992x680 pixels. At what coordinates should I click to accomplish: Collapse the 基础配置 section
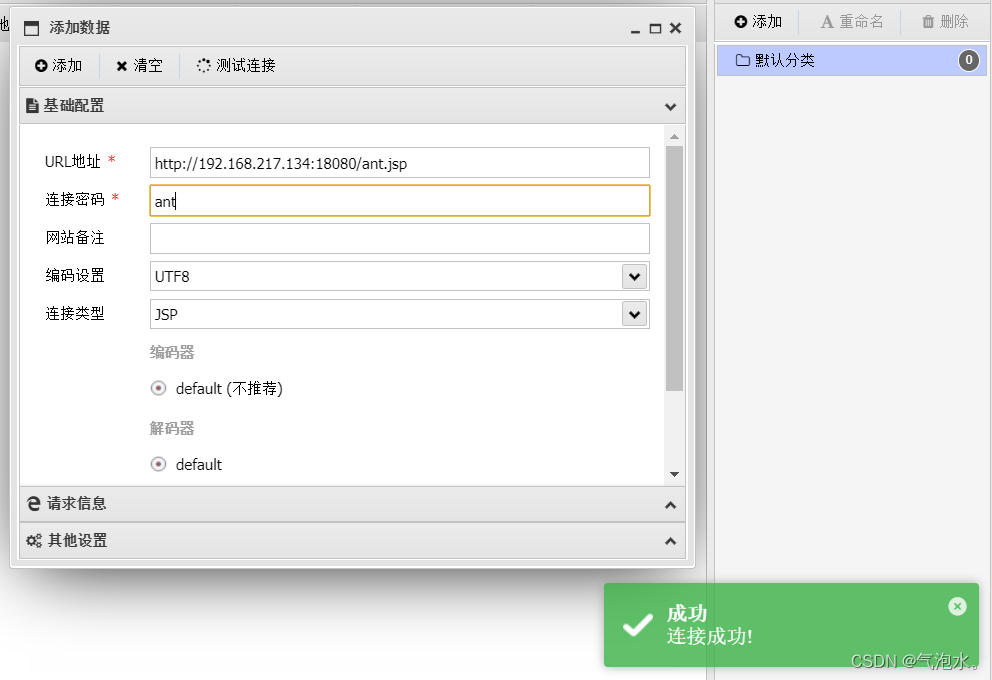[670, 106]
